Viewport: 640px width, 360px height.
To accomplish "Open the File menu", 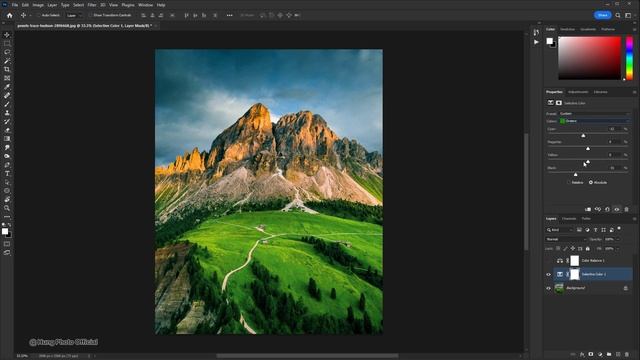I will pos(15,5).
